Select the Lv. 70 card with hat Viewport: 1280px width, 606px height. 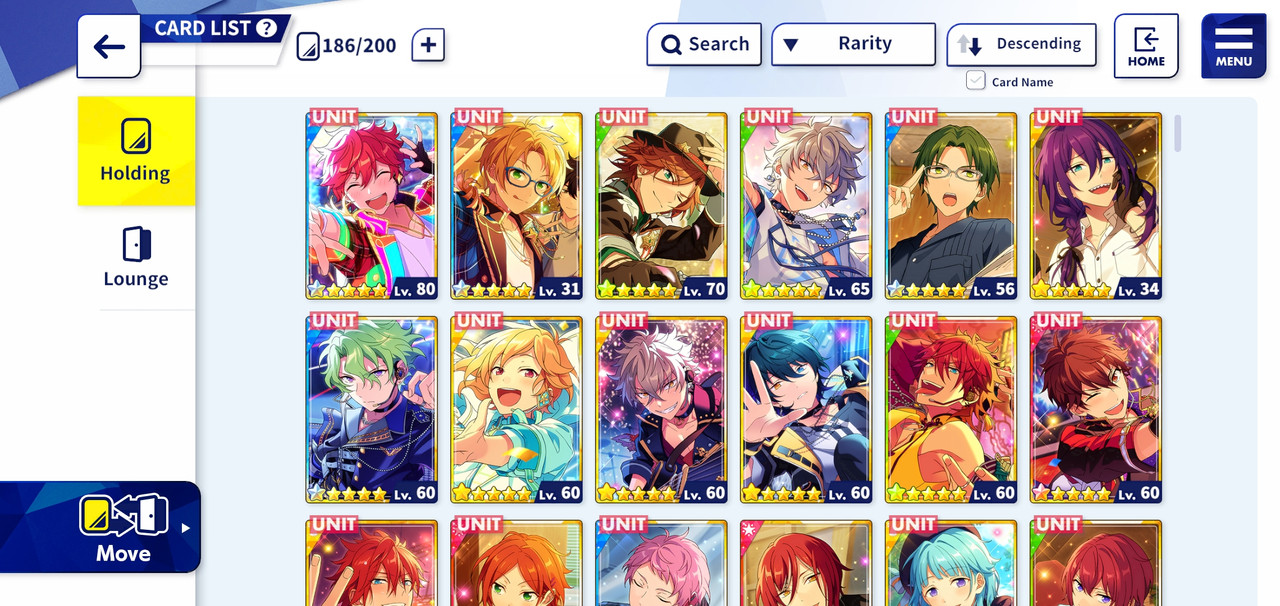(x=661, y=206)
